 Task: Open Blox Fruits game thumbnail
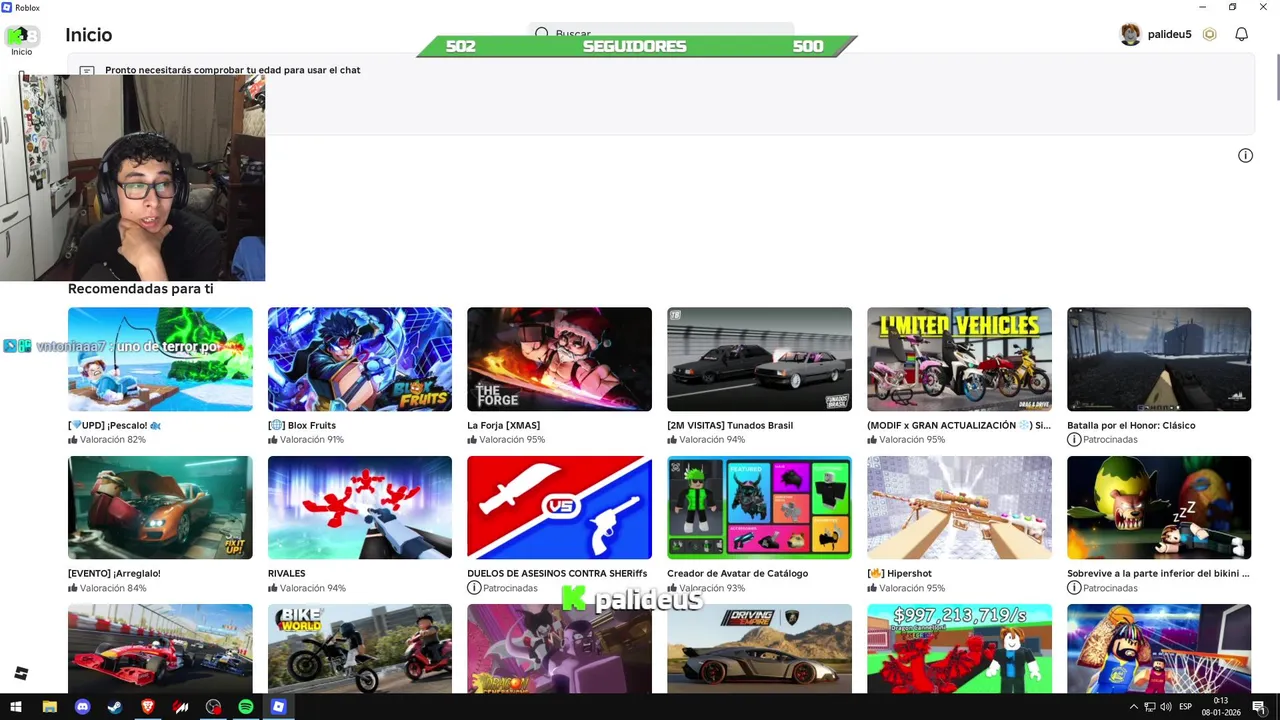click(x=360, y=359)
